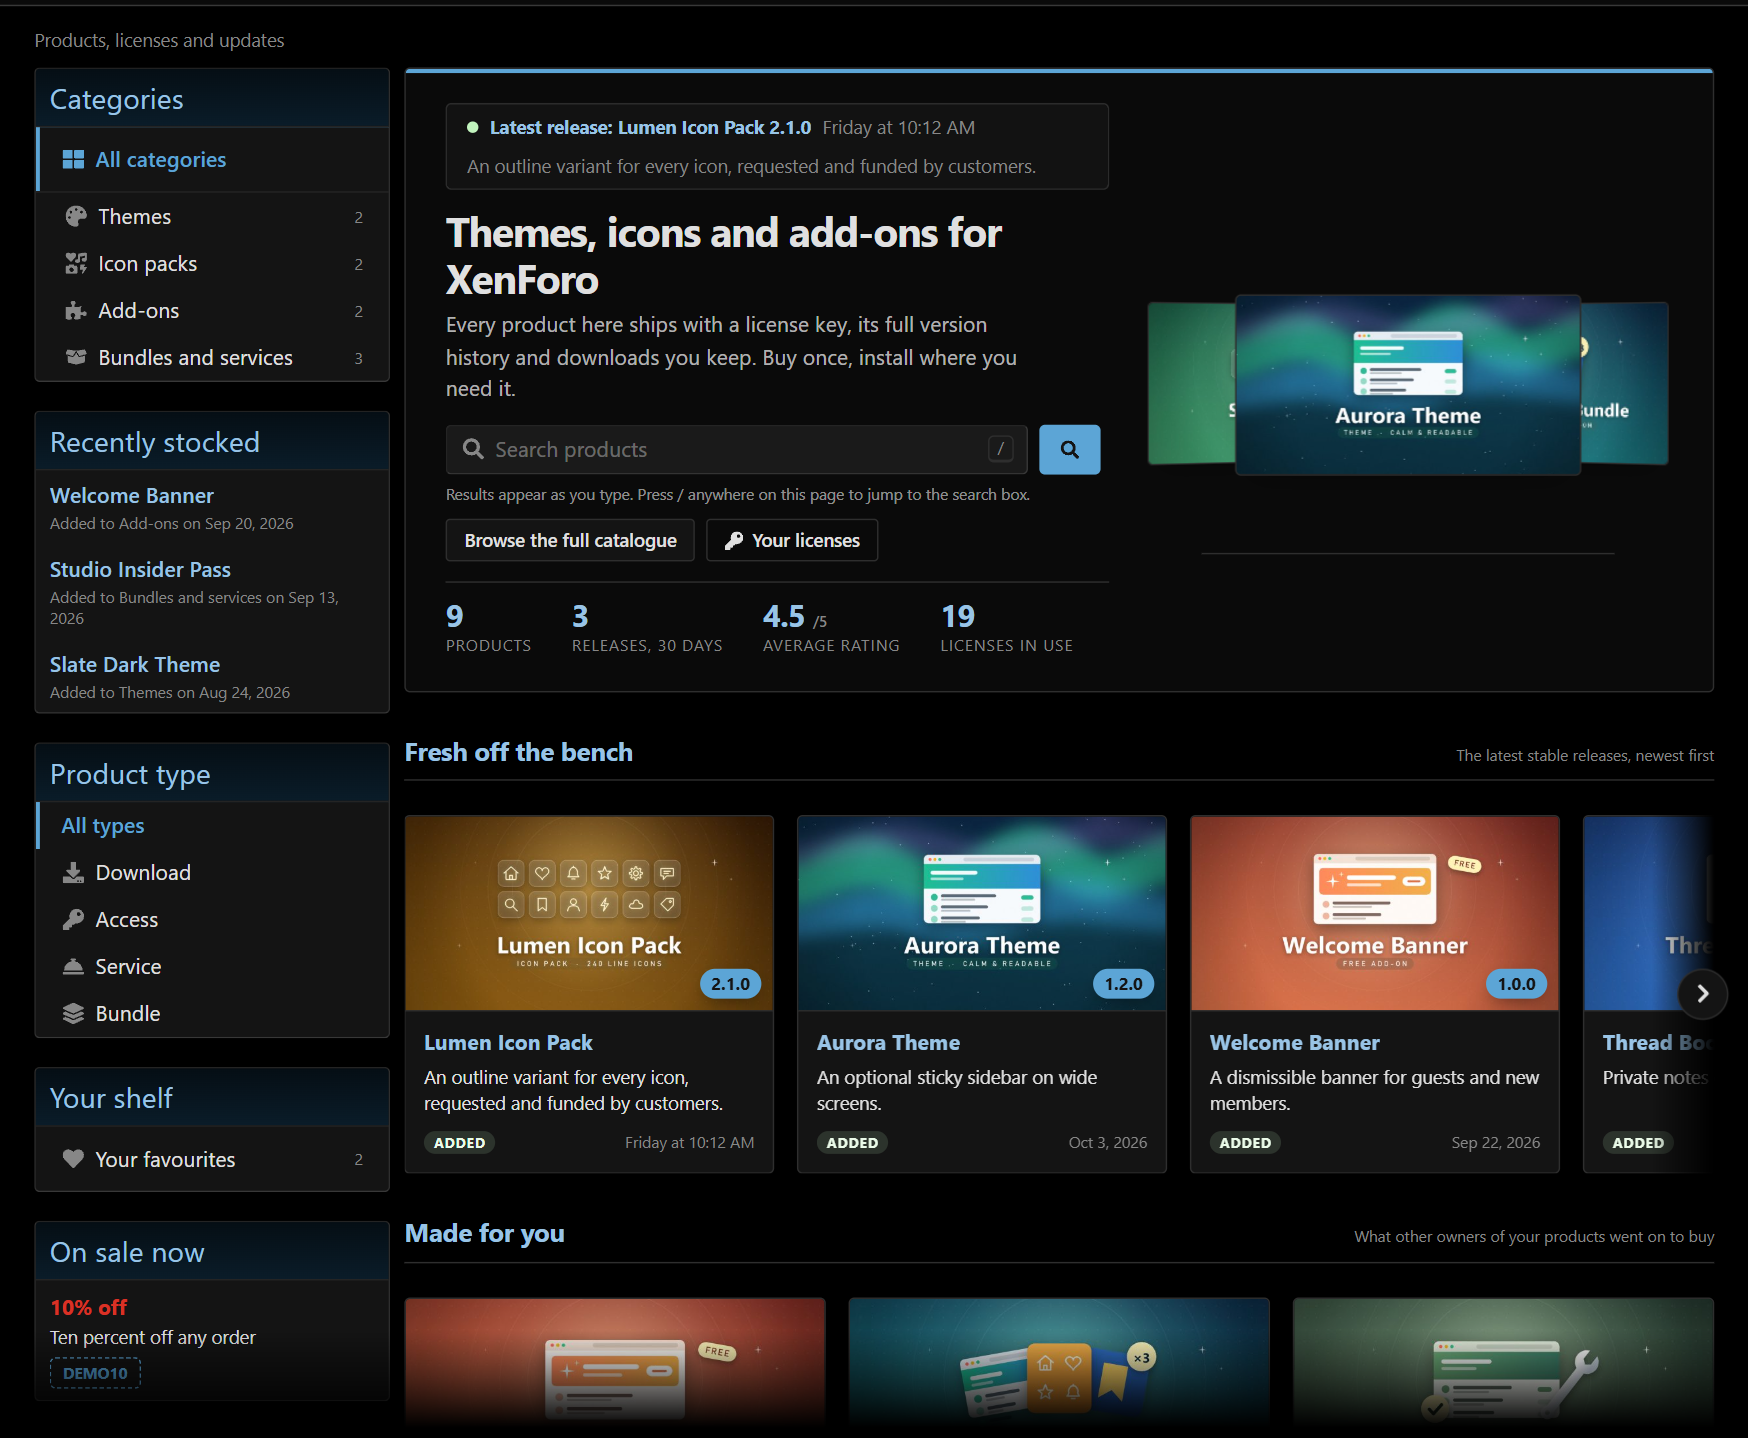Click the Aurora Theme hero slider image
The width and height of the screenshot is (1748, 1438).
pos(1408,385)
